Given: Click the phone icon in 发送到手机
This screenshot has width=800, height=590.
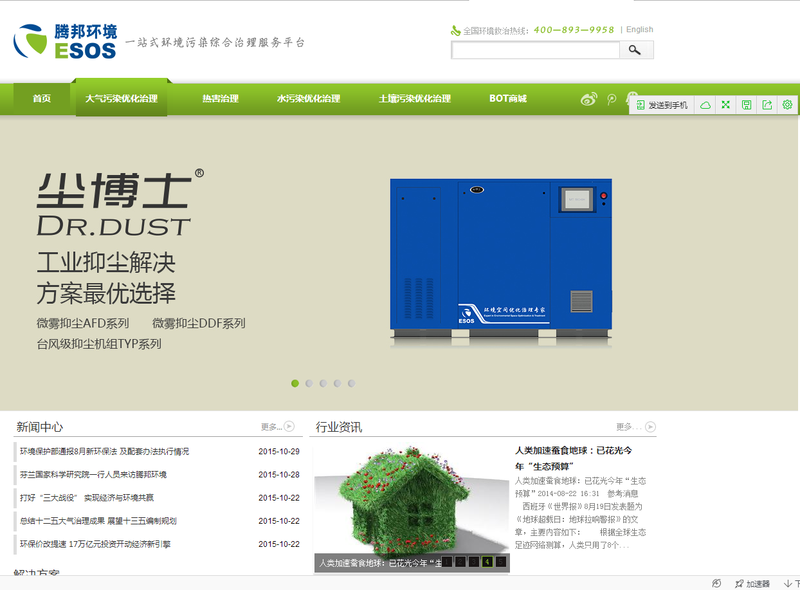Looking at the screenshot, I should 640,105.
